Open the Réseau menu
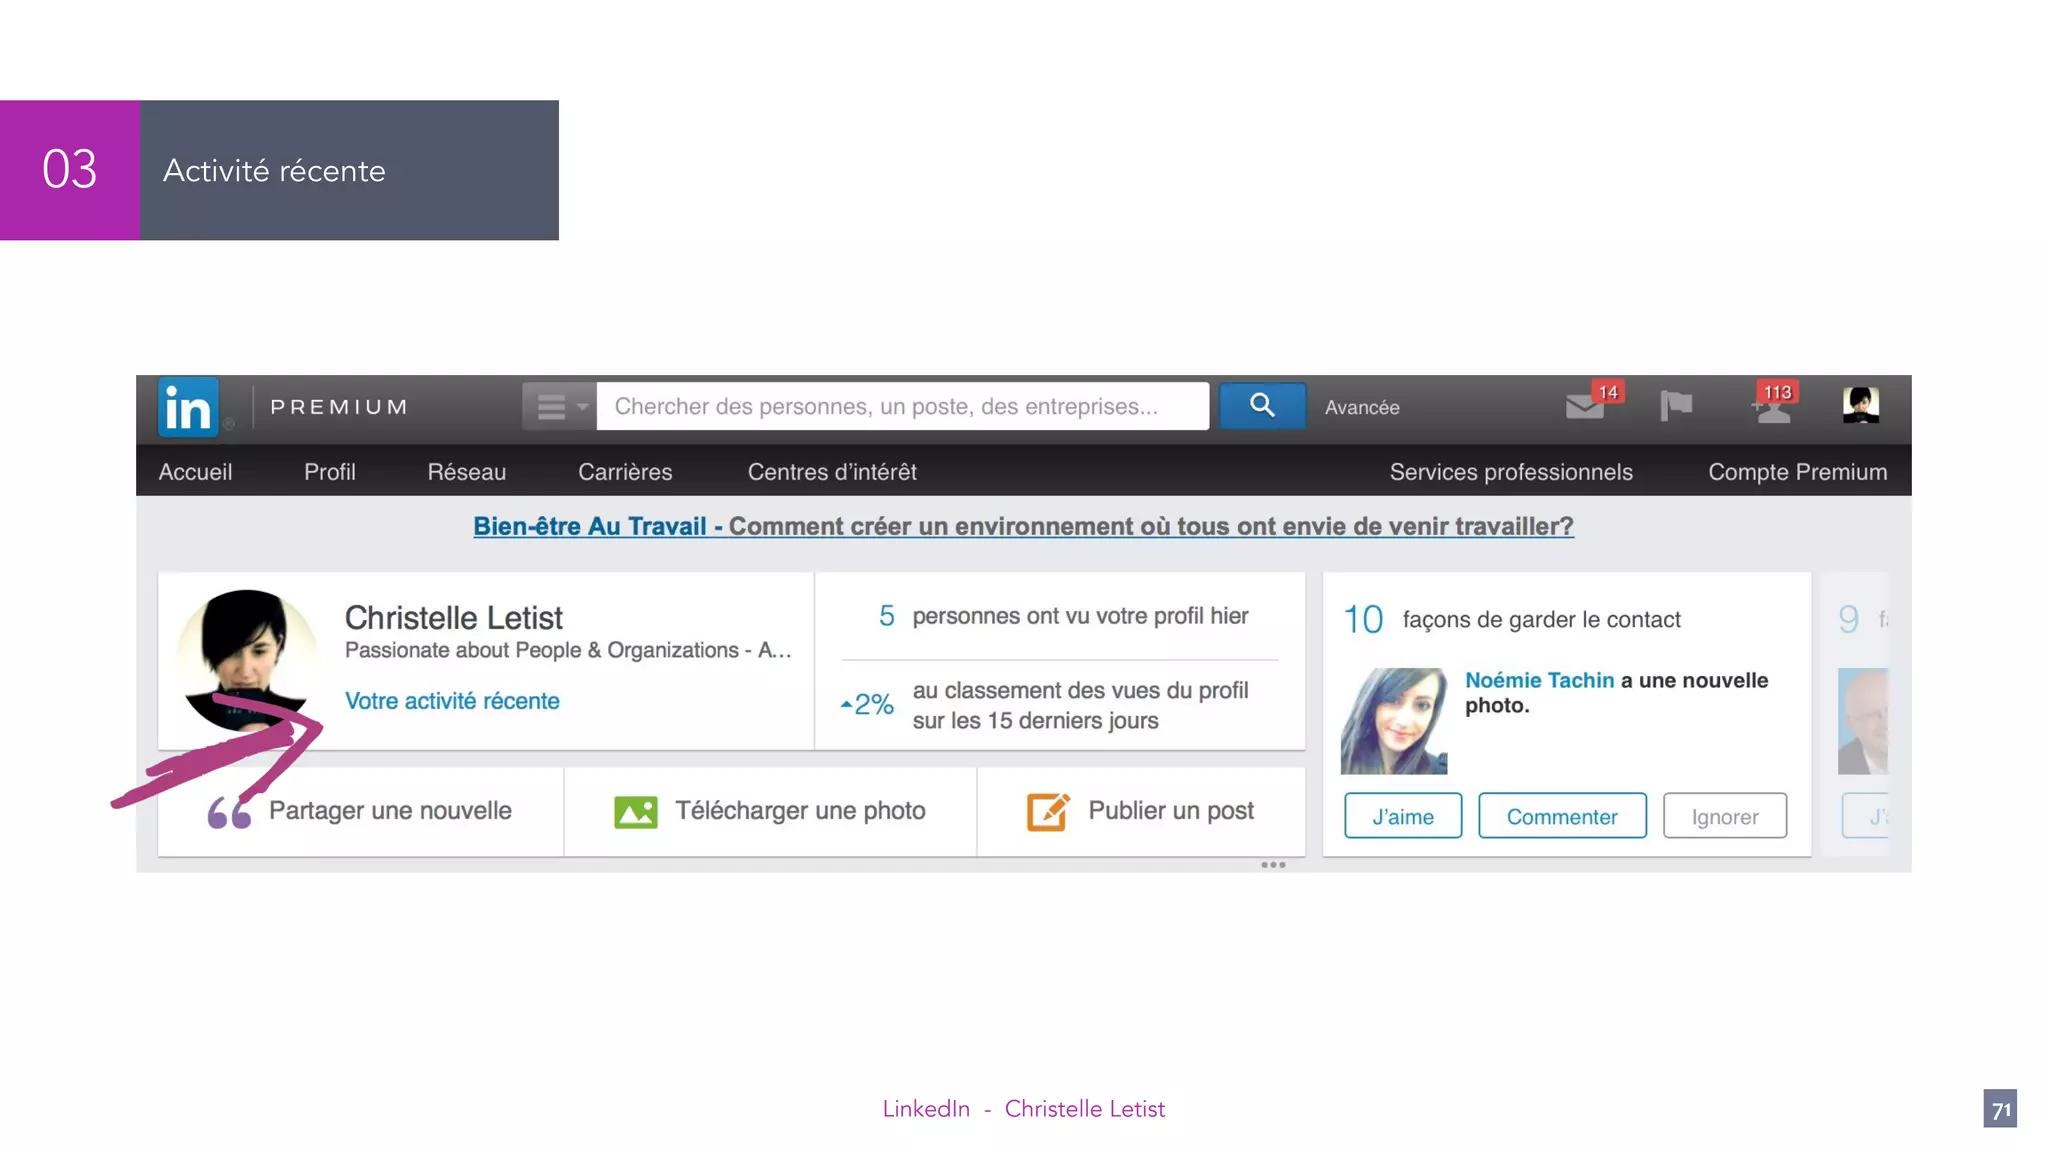 point(466,472)
